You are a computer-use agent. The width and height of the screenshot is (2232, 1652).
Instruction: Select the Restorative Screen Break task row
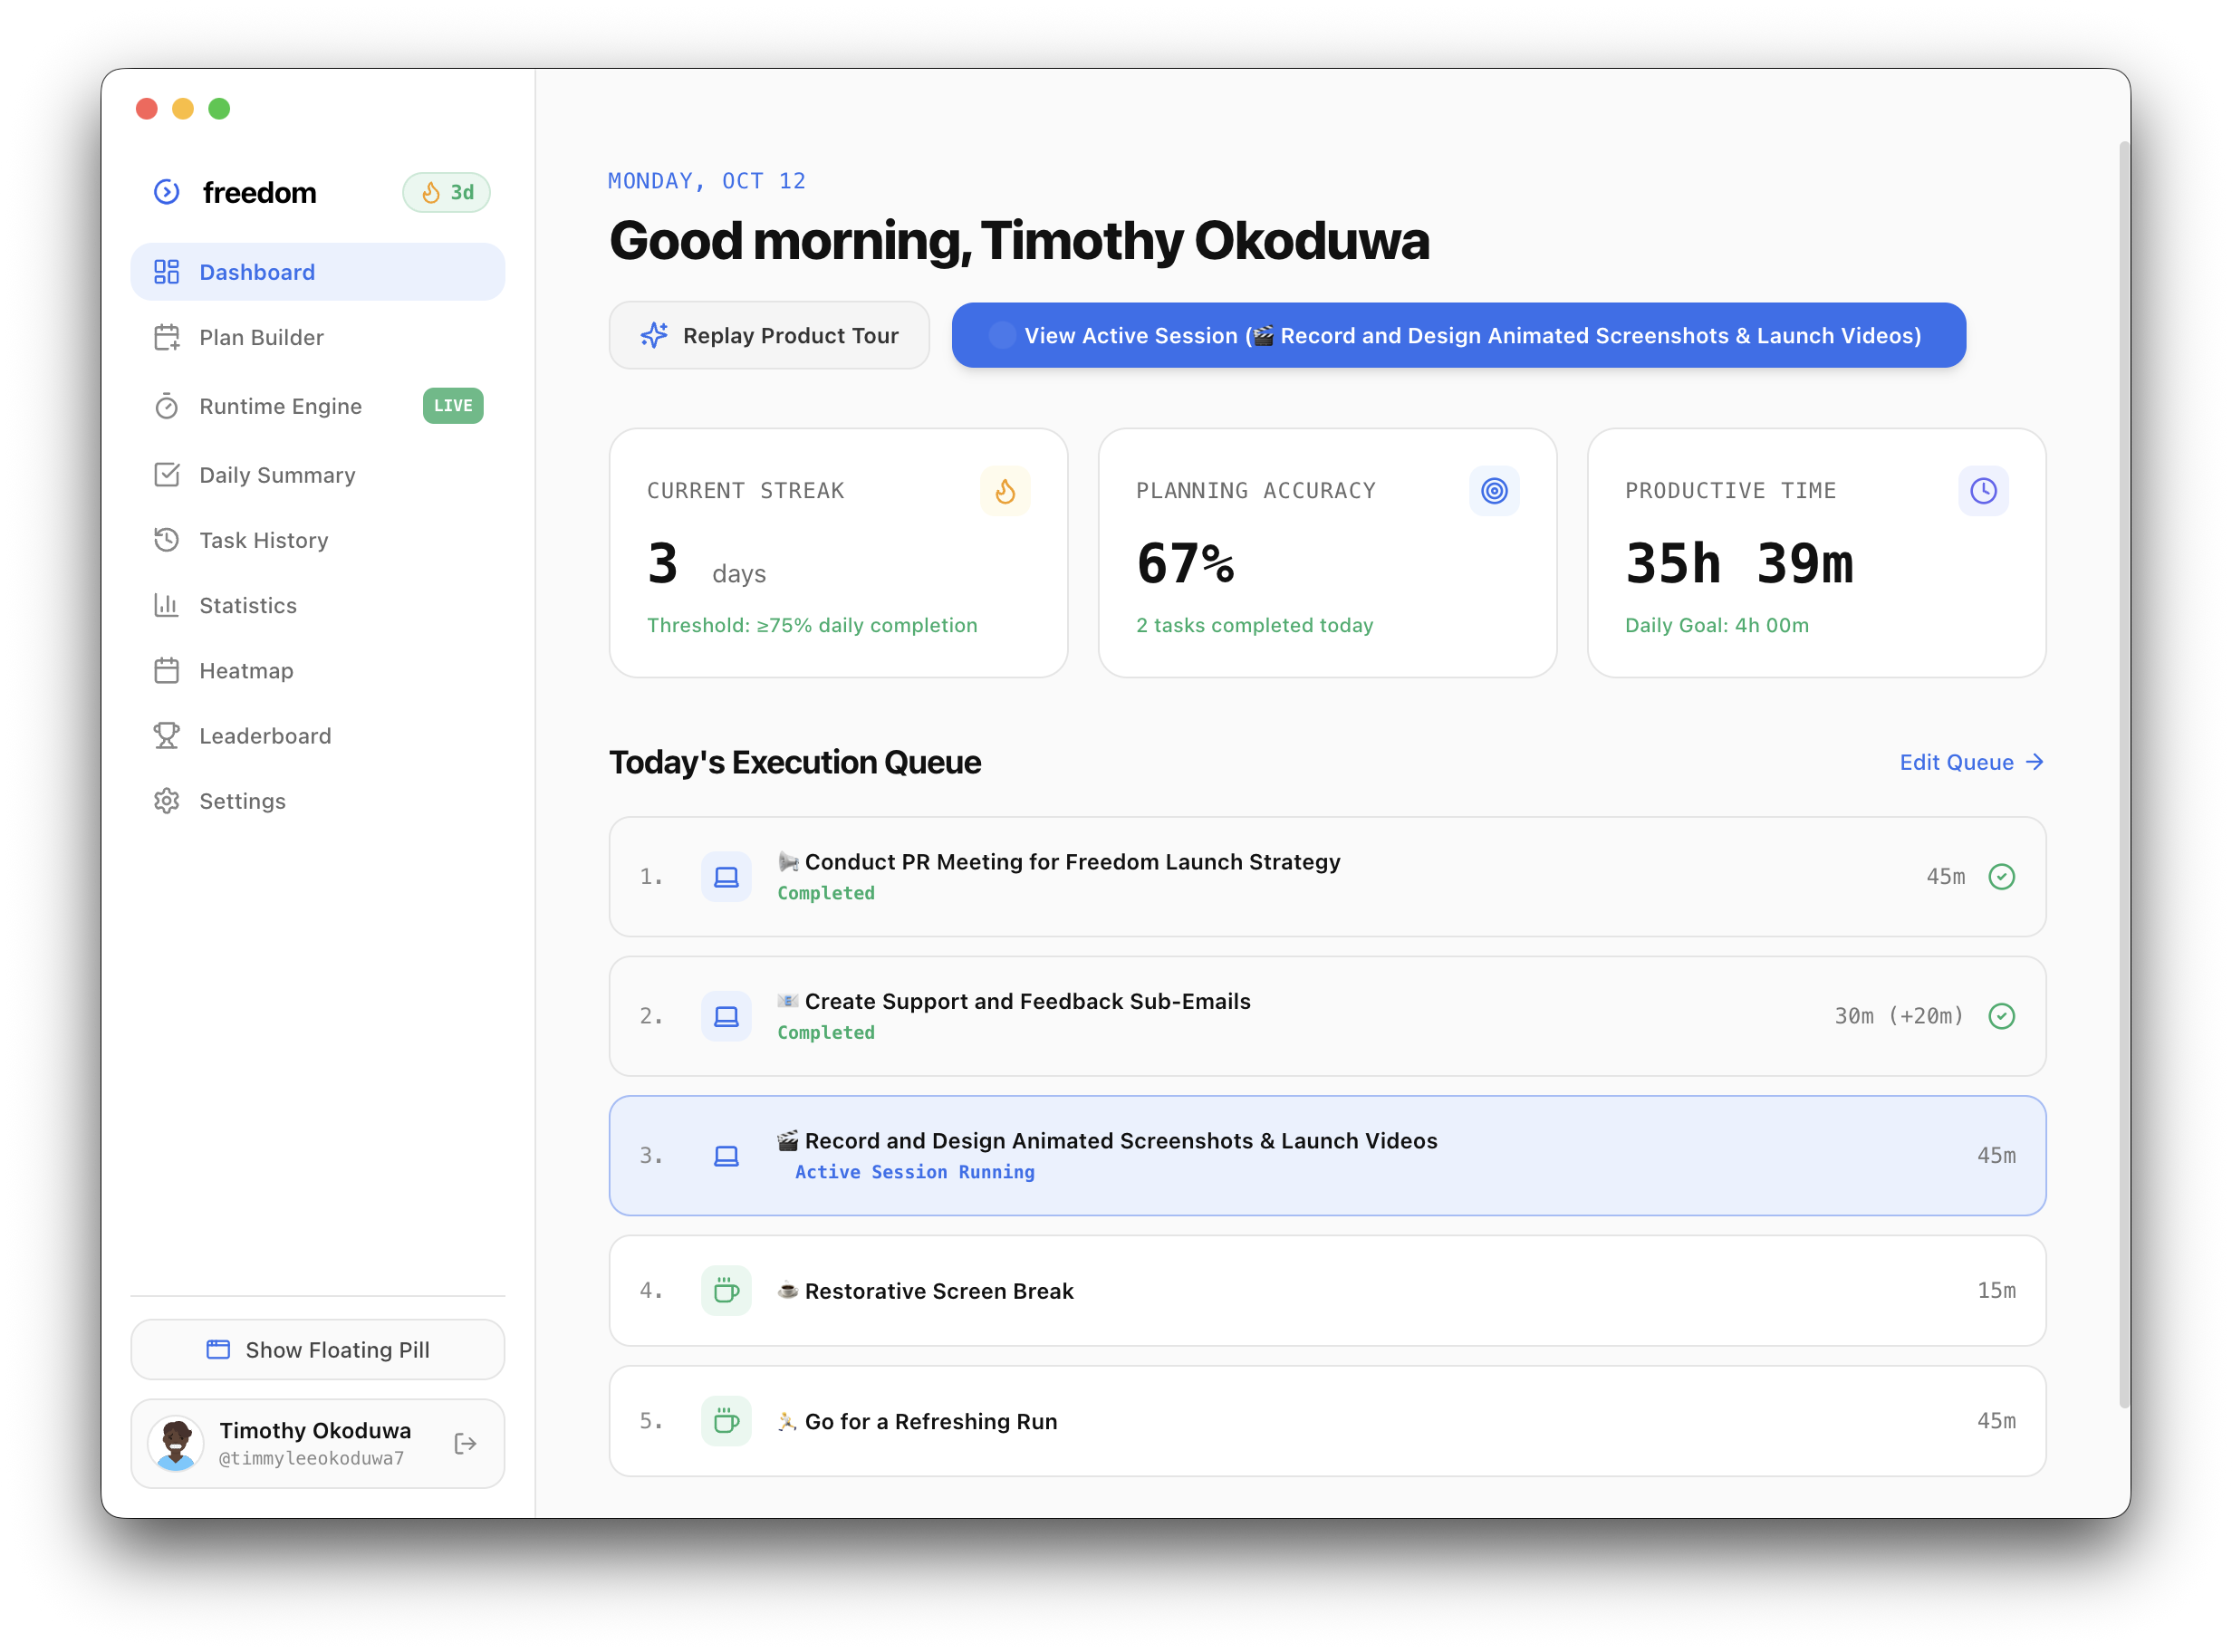click(1327, 1291)
